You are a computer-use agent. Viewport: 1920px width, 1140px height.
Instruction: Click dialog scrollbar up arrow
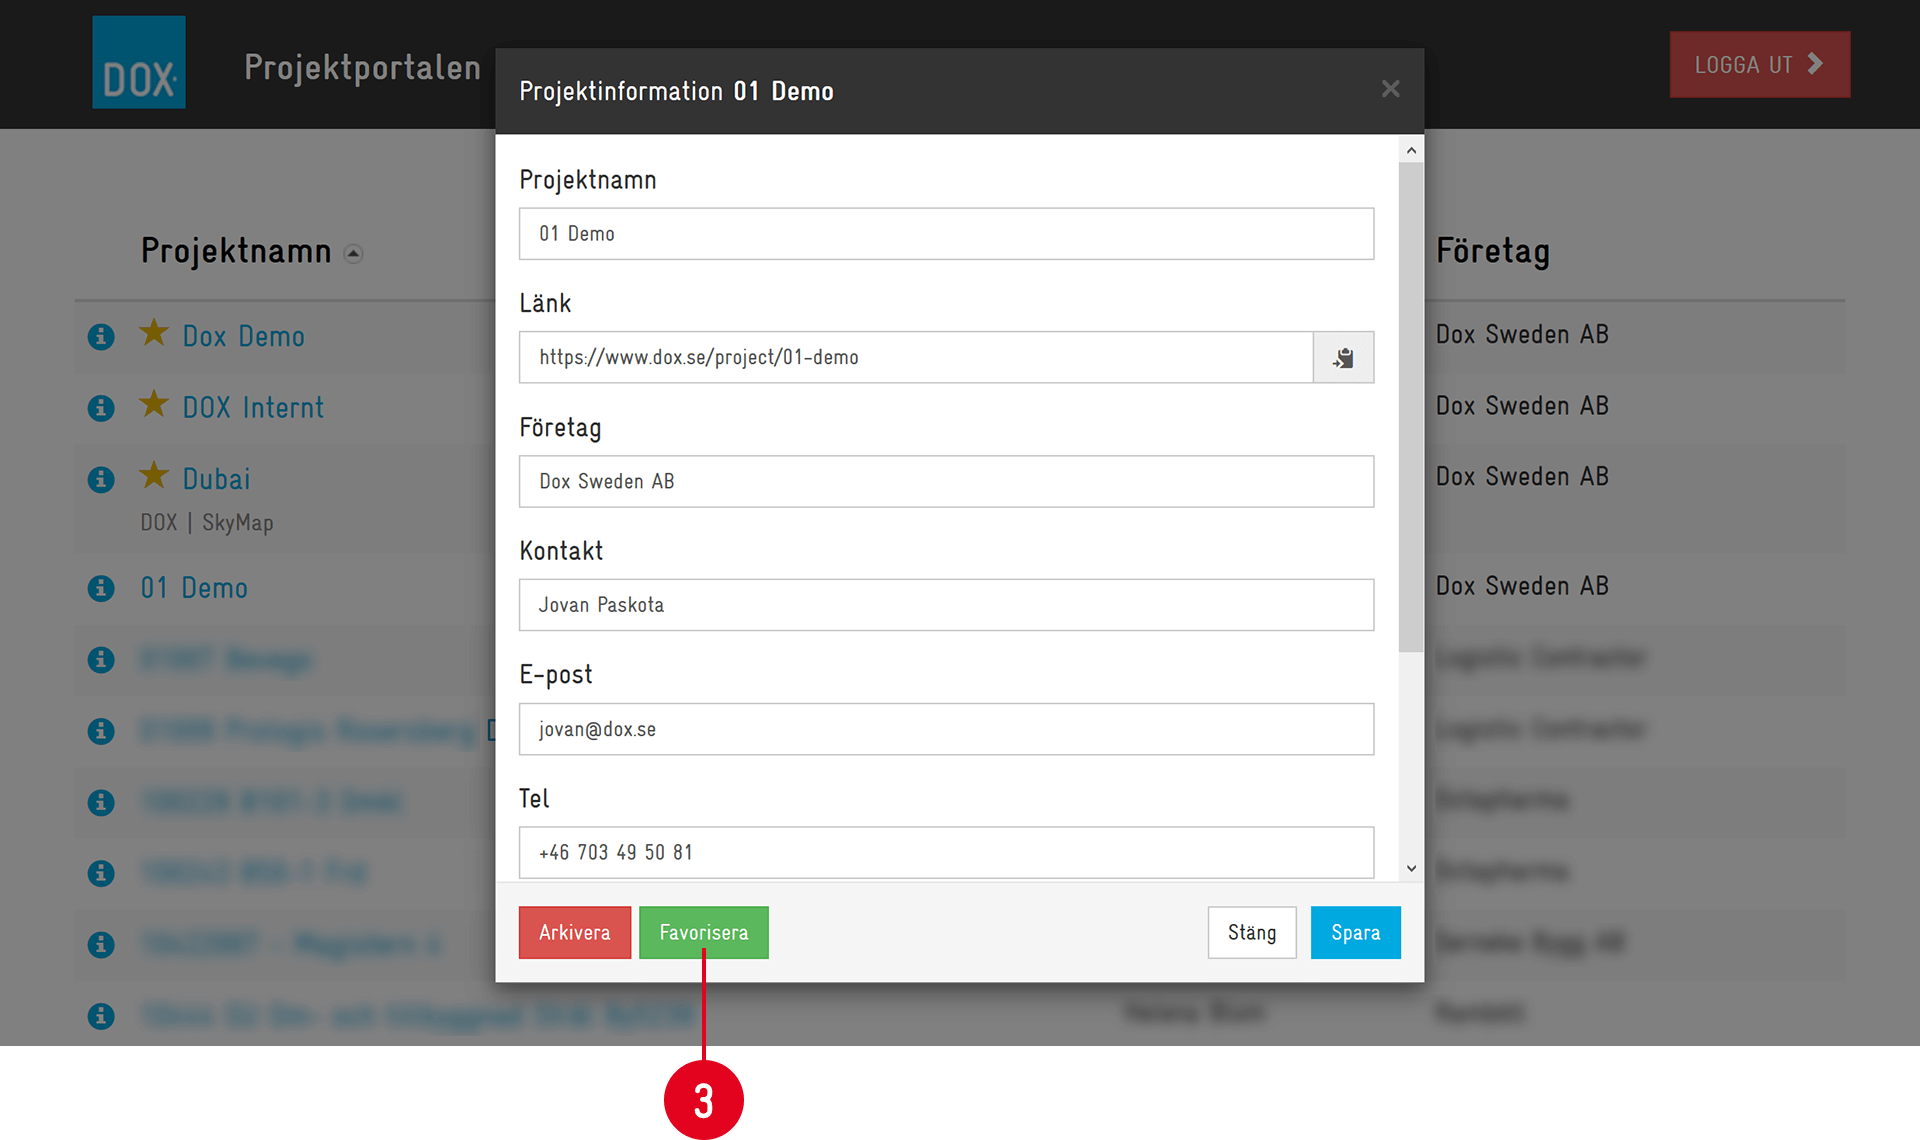coord(1411,150)
